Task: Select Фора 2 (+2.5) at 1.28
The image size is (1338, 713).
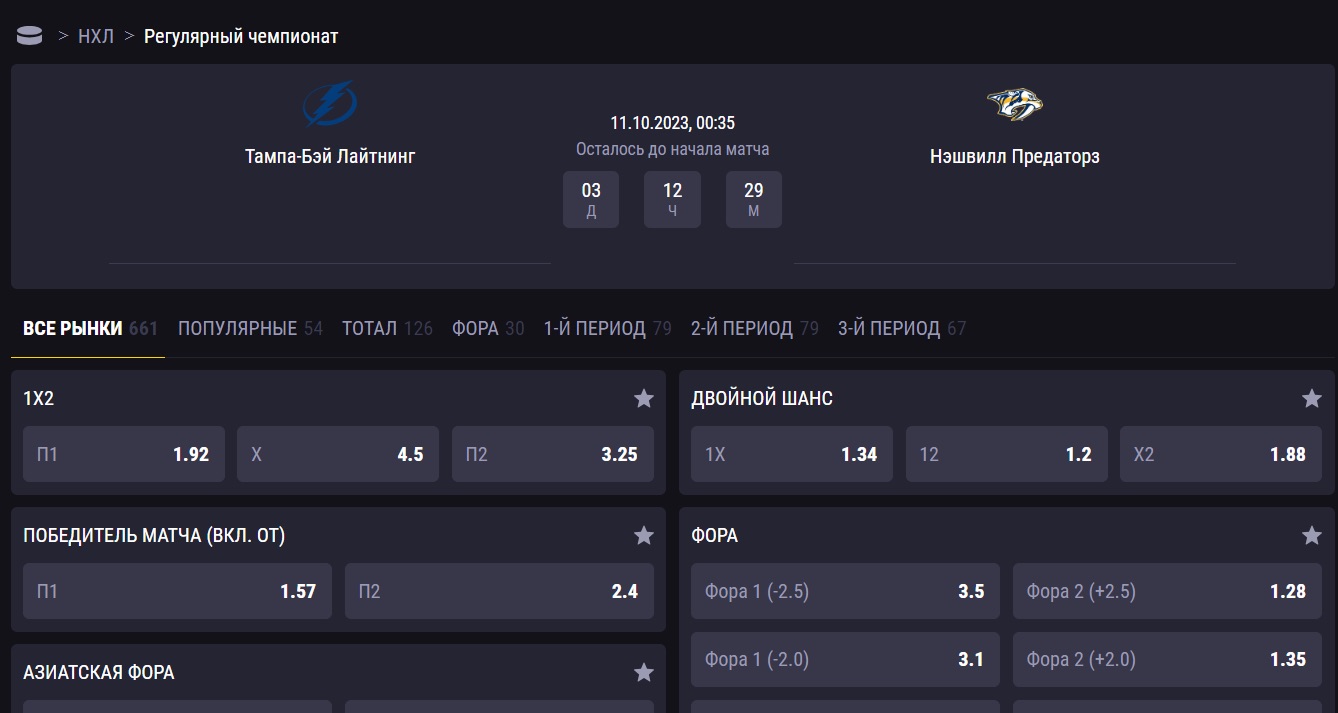Action: point(1167,591)
